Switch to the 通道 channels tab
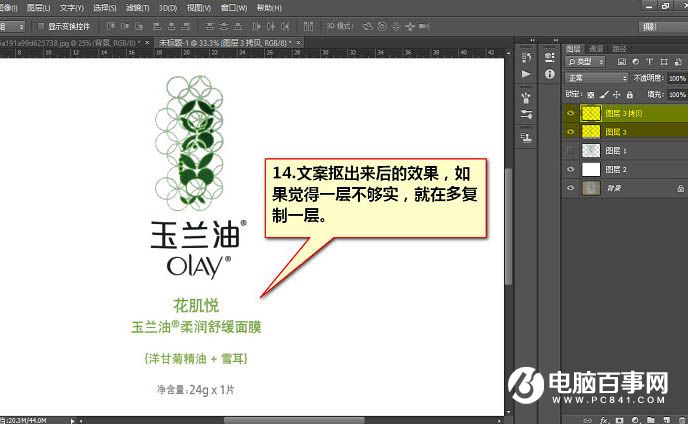The height and width of the screenshot is (424, 688). tap(596, 49)
